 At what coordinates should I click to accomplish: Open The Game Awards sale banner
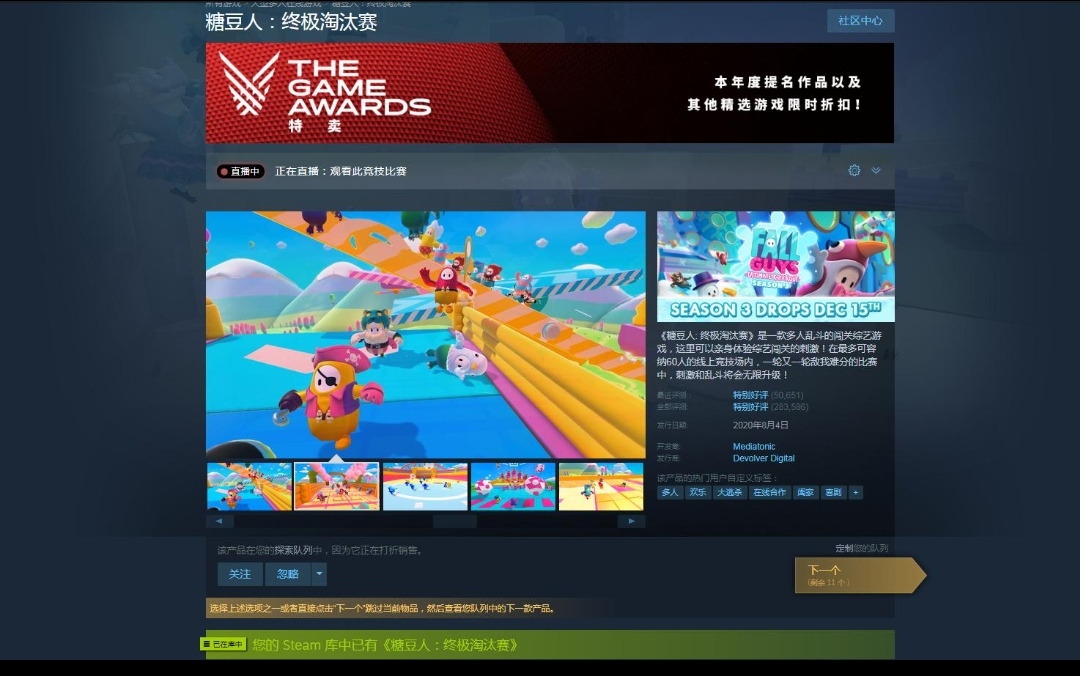[550, 93]
